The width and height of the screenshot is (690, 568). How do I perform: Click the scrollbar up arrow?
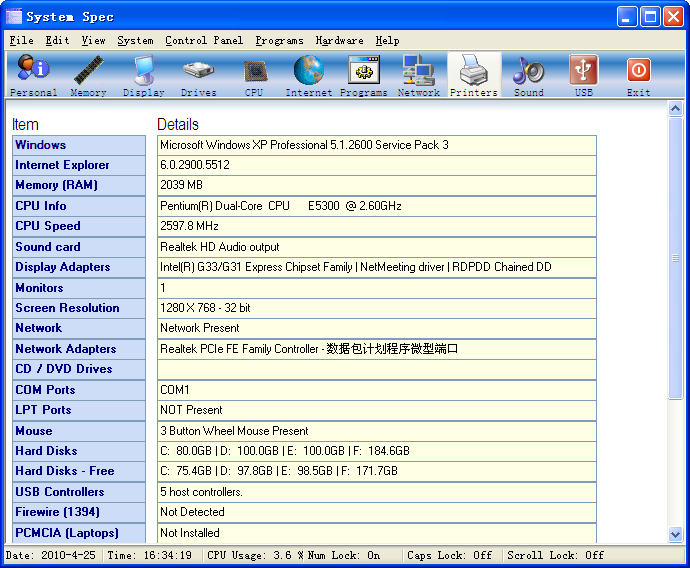pos(675,109)
